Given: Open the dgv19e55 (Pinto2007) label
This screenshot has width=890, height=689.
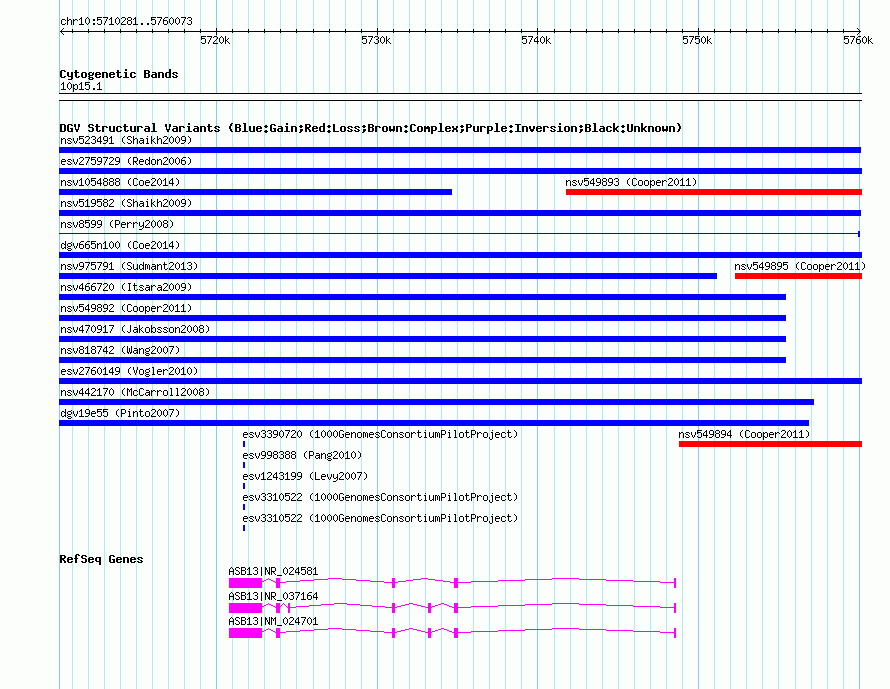Looking at the screenshot, I should pos(120,413).
